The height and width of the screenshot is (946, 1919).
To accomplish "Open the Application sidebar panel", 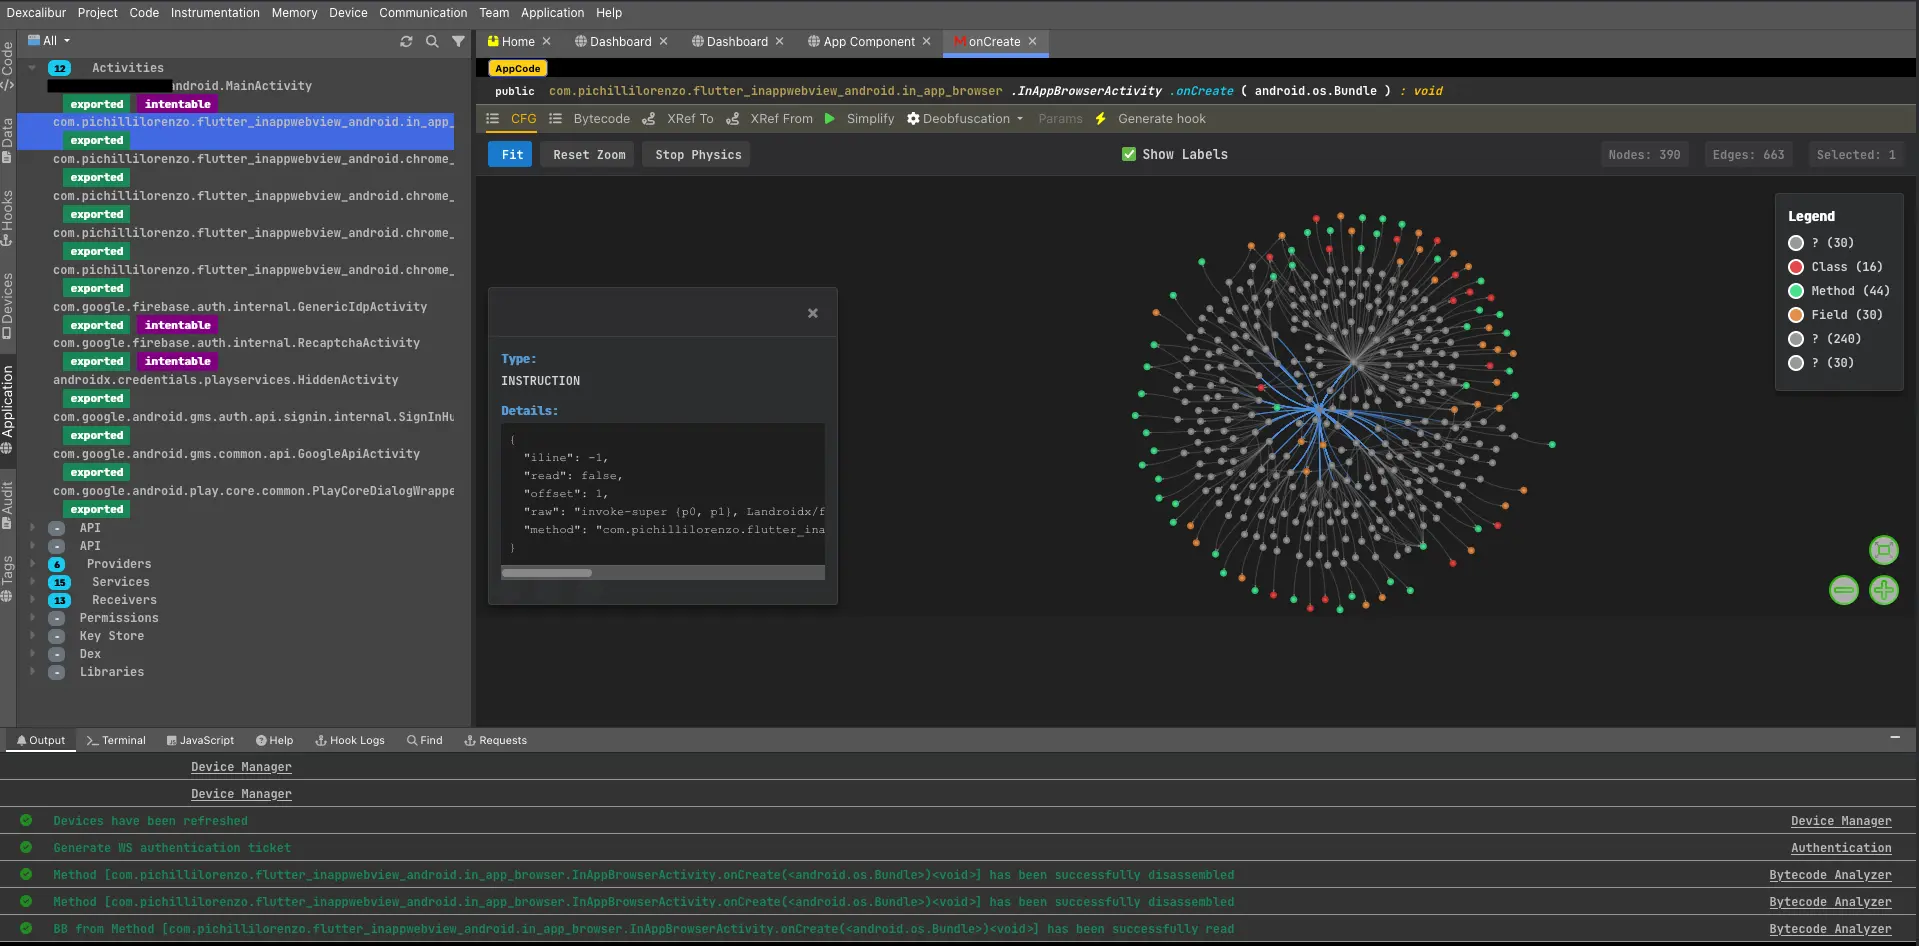I will tap(8, 410).
